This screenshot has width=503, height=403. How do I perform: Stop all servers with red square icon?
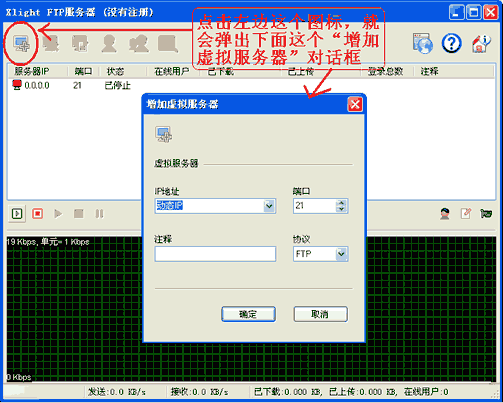click(x=37, y=213)
